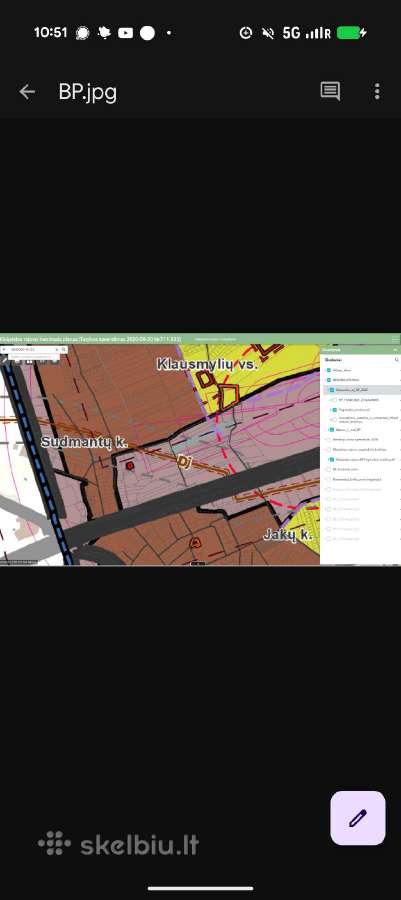Tap the purple pencil edit button
This screenshot has height=900, width=401.
(x=358, y=818)
